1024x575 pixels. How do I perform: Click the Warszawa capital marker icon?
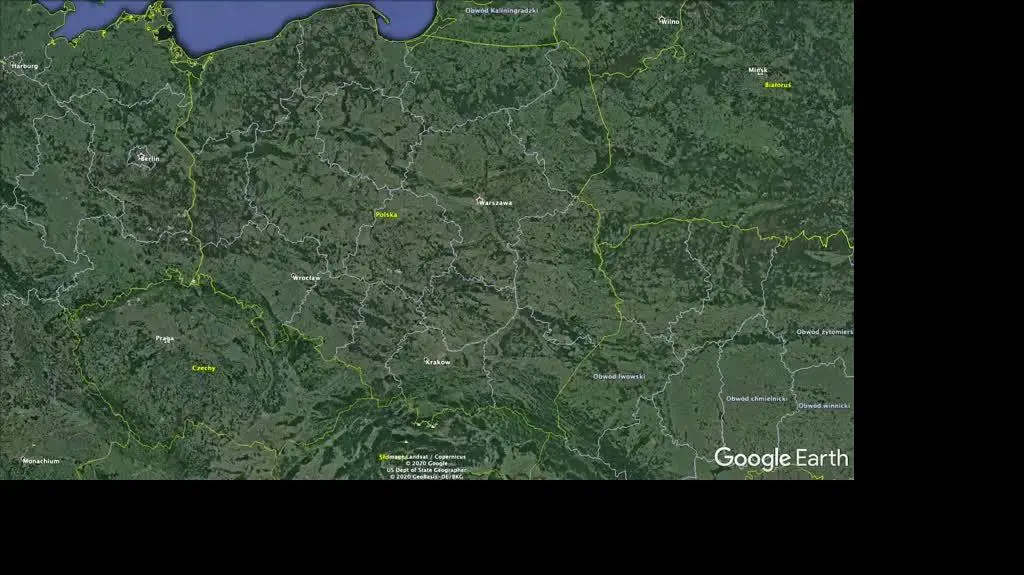click(x=479, y=200)
